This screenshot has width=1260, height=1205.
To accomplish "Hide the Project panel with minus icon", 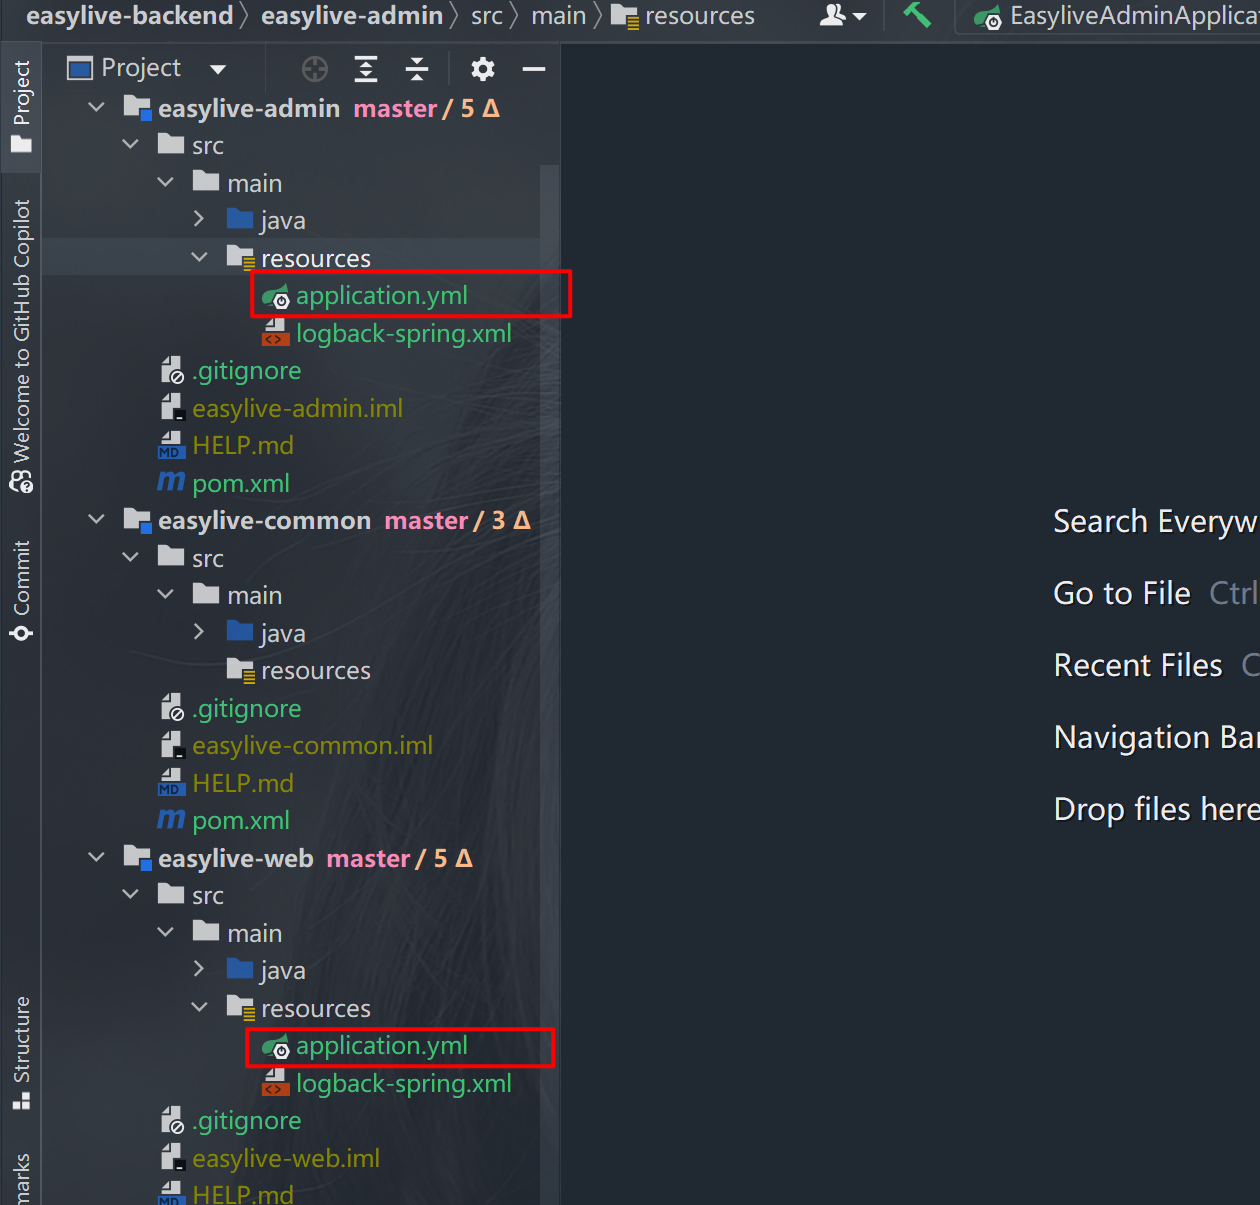I will [534, 69].
